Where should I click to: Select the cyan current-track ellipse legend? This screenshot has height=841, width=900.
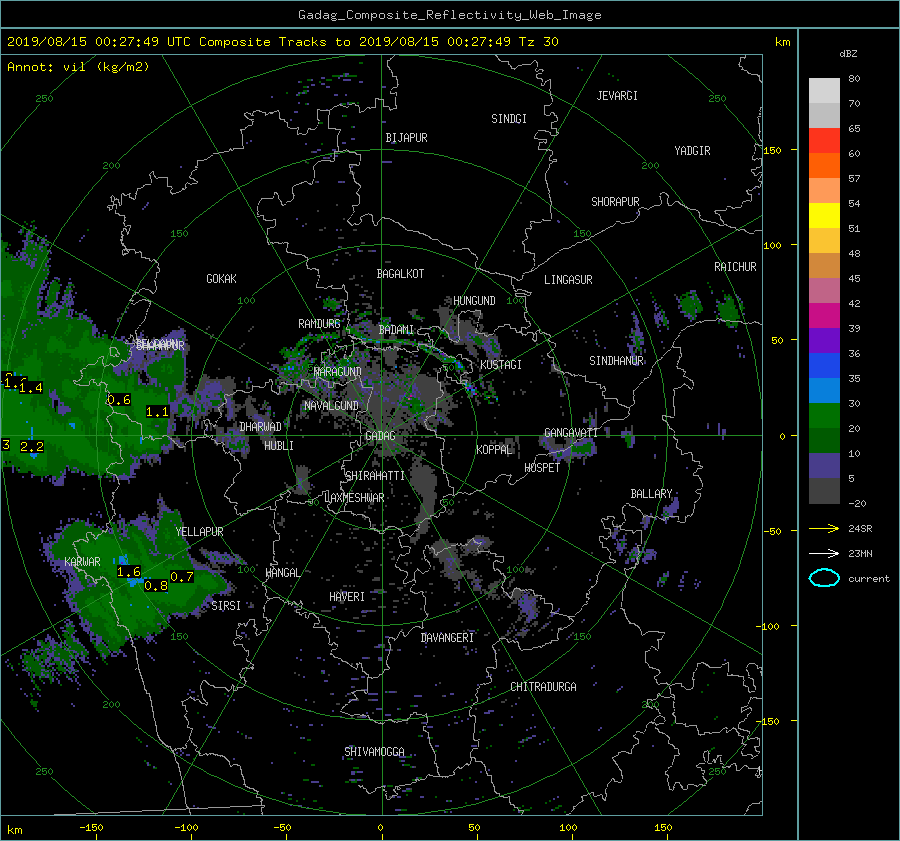[x=824, y=578]
